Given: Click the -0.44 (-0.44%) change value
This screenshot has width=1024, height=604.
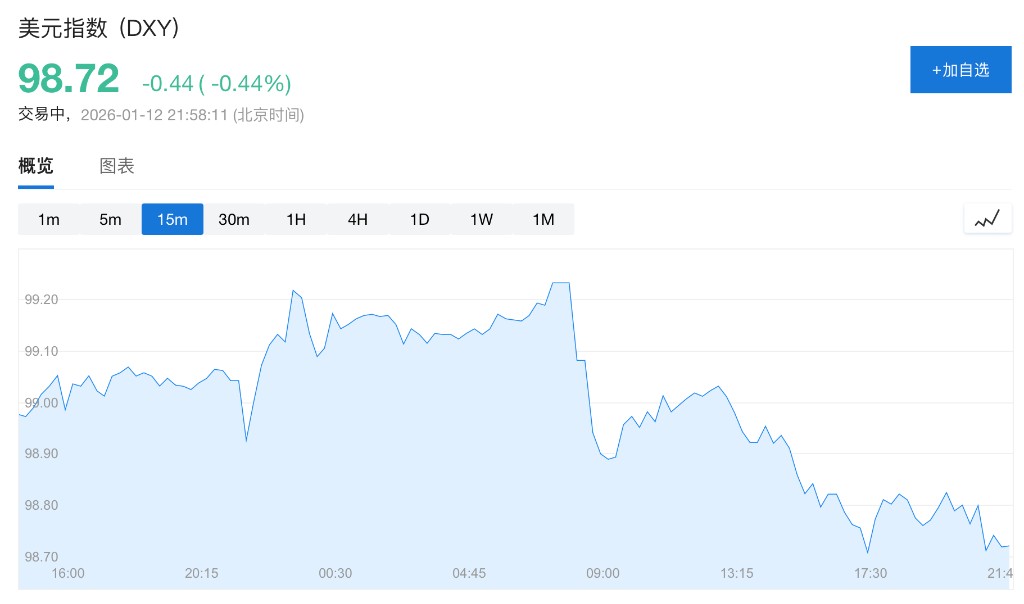Looking at the screenshot, I should pyautogui.click(x=216, y=83).
